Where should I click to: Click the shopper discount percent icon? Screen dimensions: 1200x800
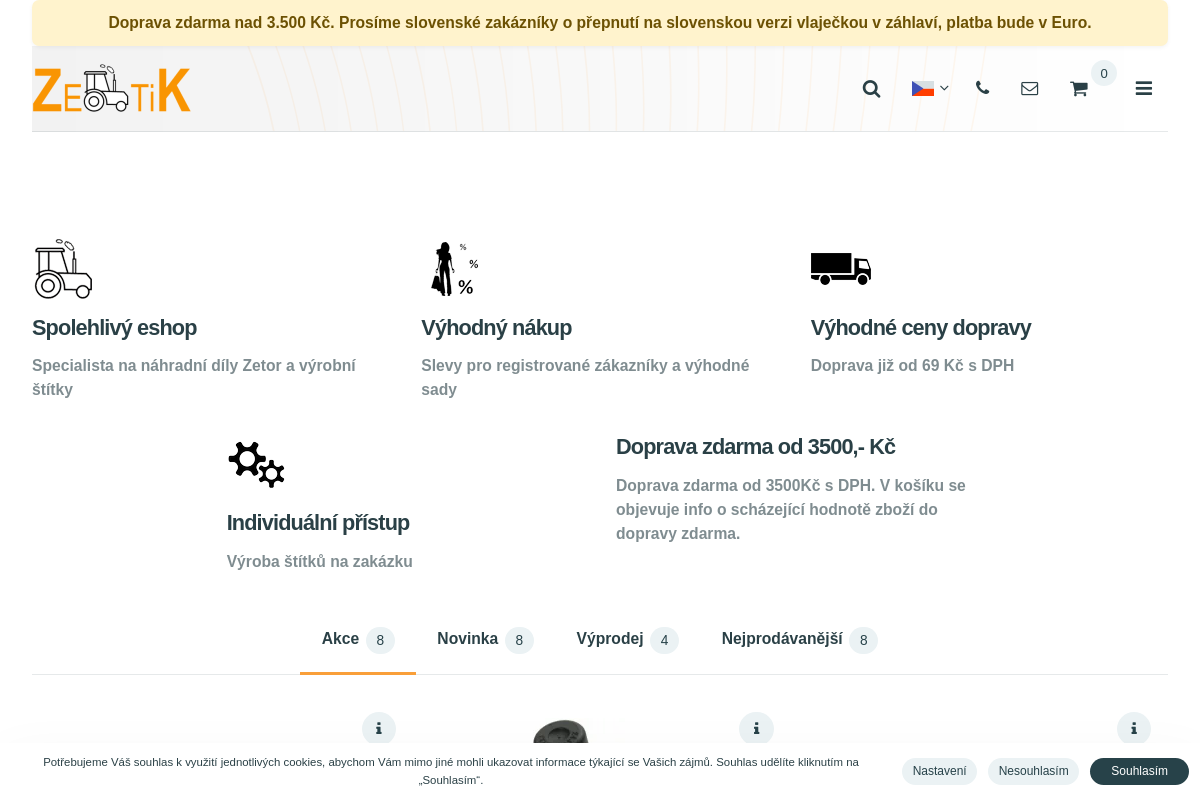click(x=453, y=269)
